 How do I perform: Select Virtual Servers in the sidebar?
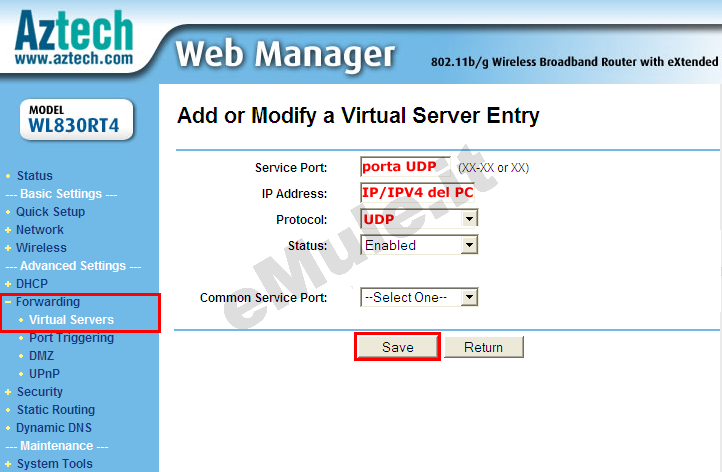71,320
